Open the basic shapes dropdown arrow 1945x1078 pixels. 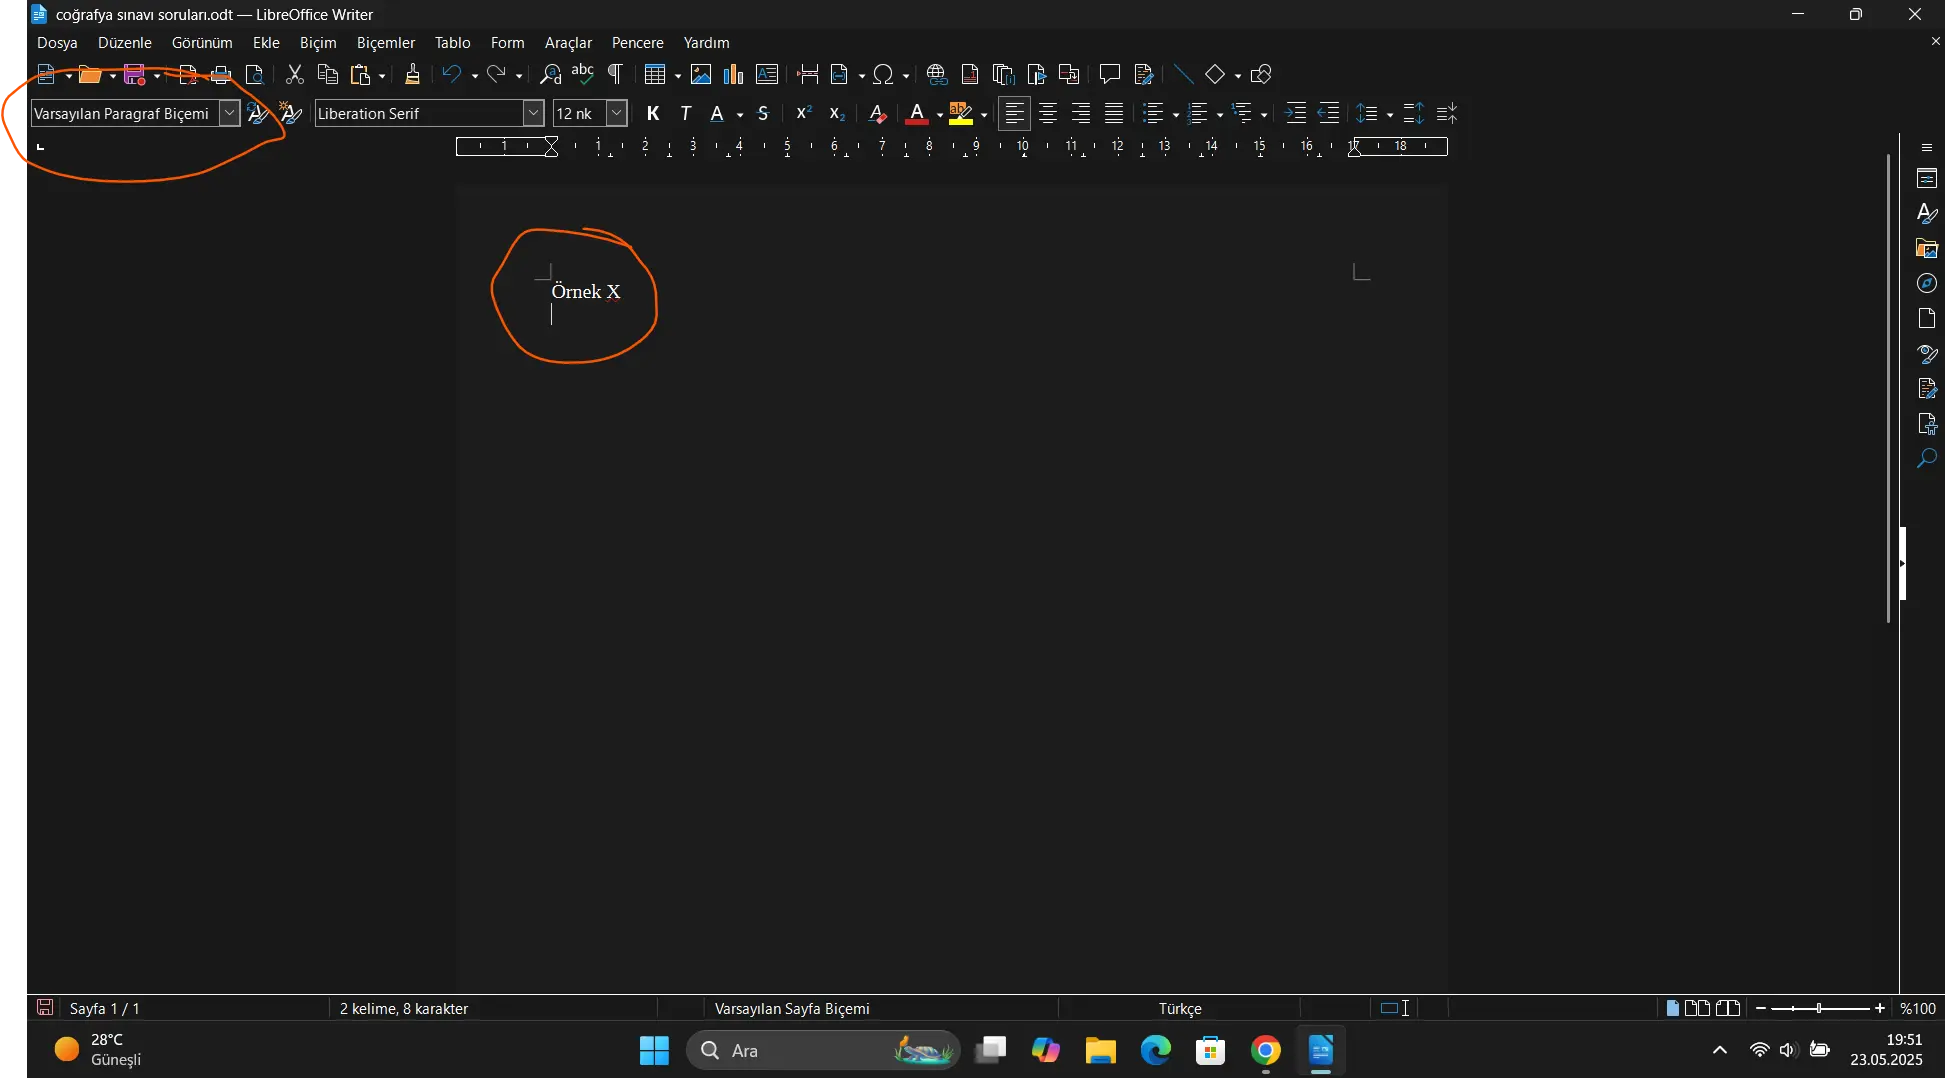[x=1238, y=75]
